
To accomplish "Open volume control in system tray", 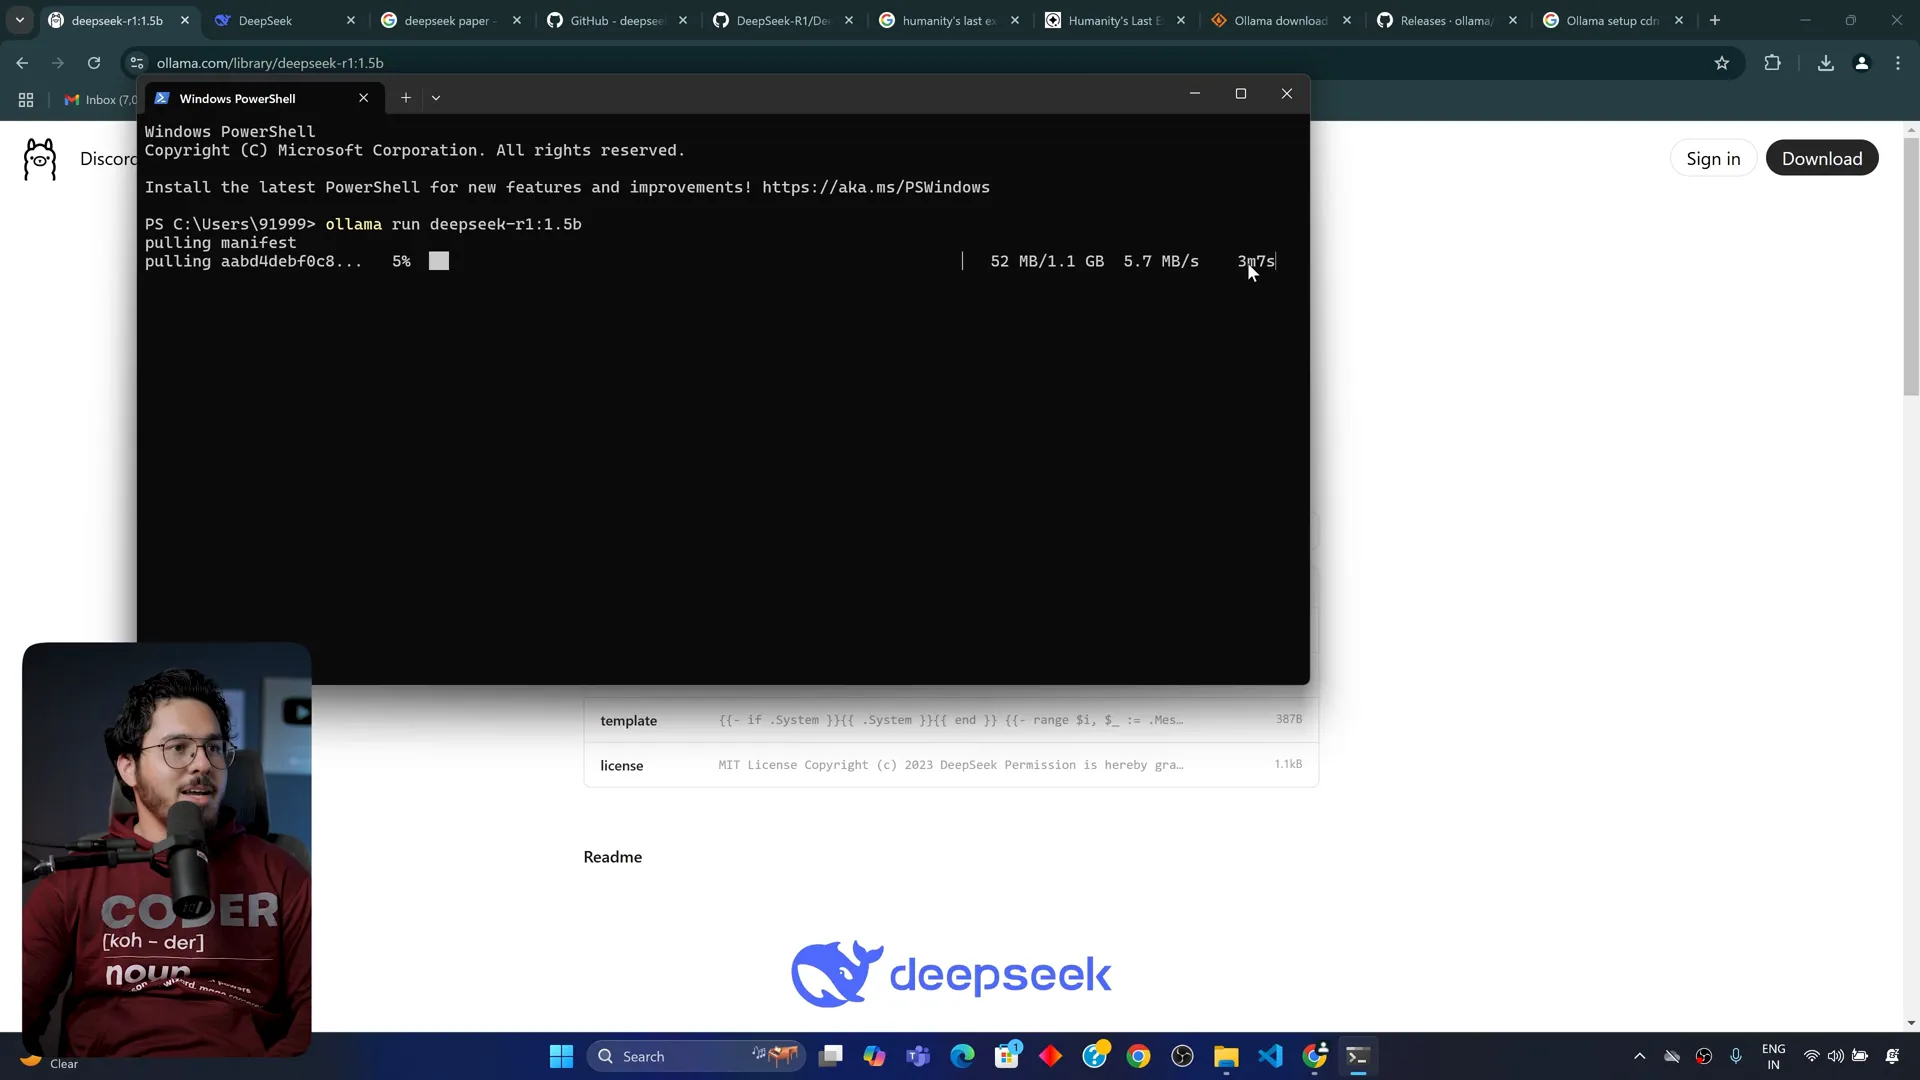I will [x=1836, y=1056].
